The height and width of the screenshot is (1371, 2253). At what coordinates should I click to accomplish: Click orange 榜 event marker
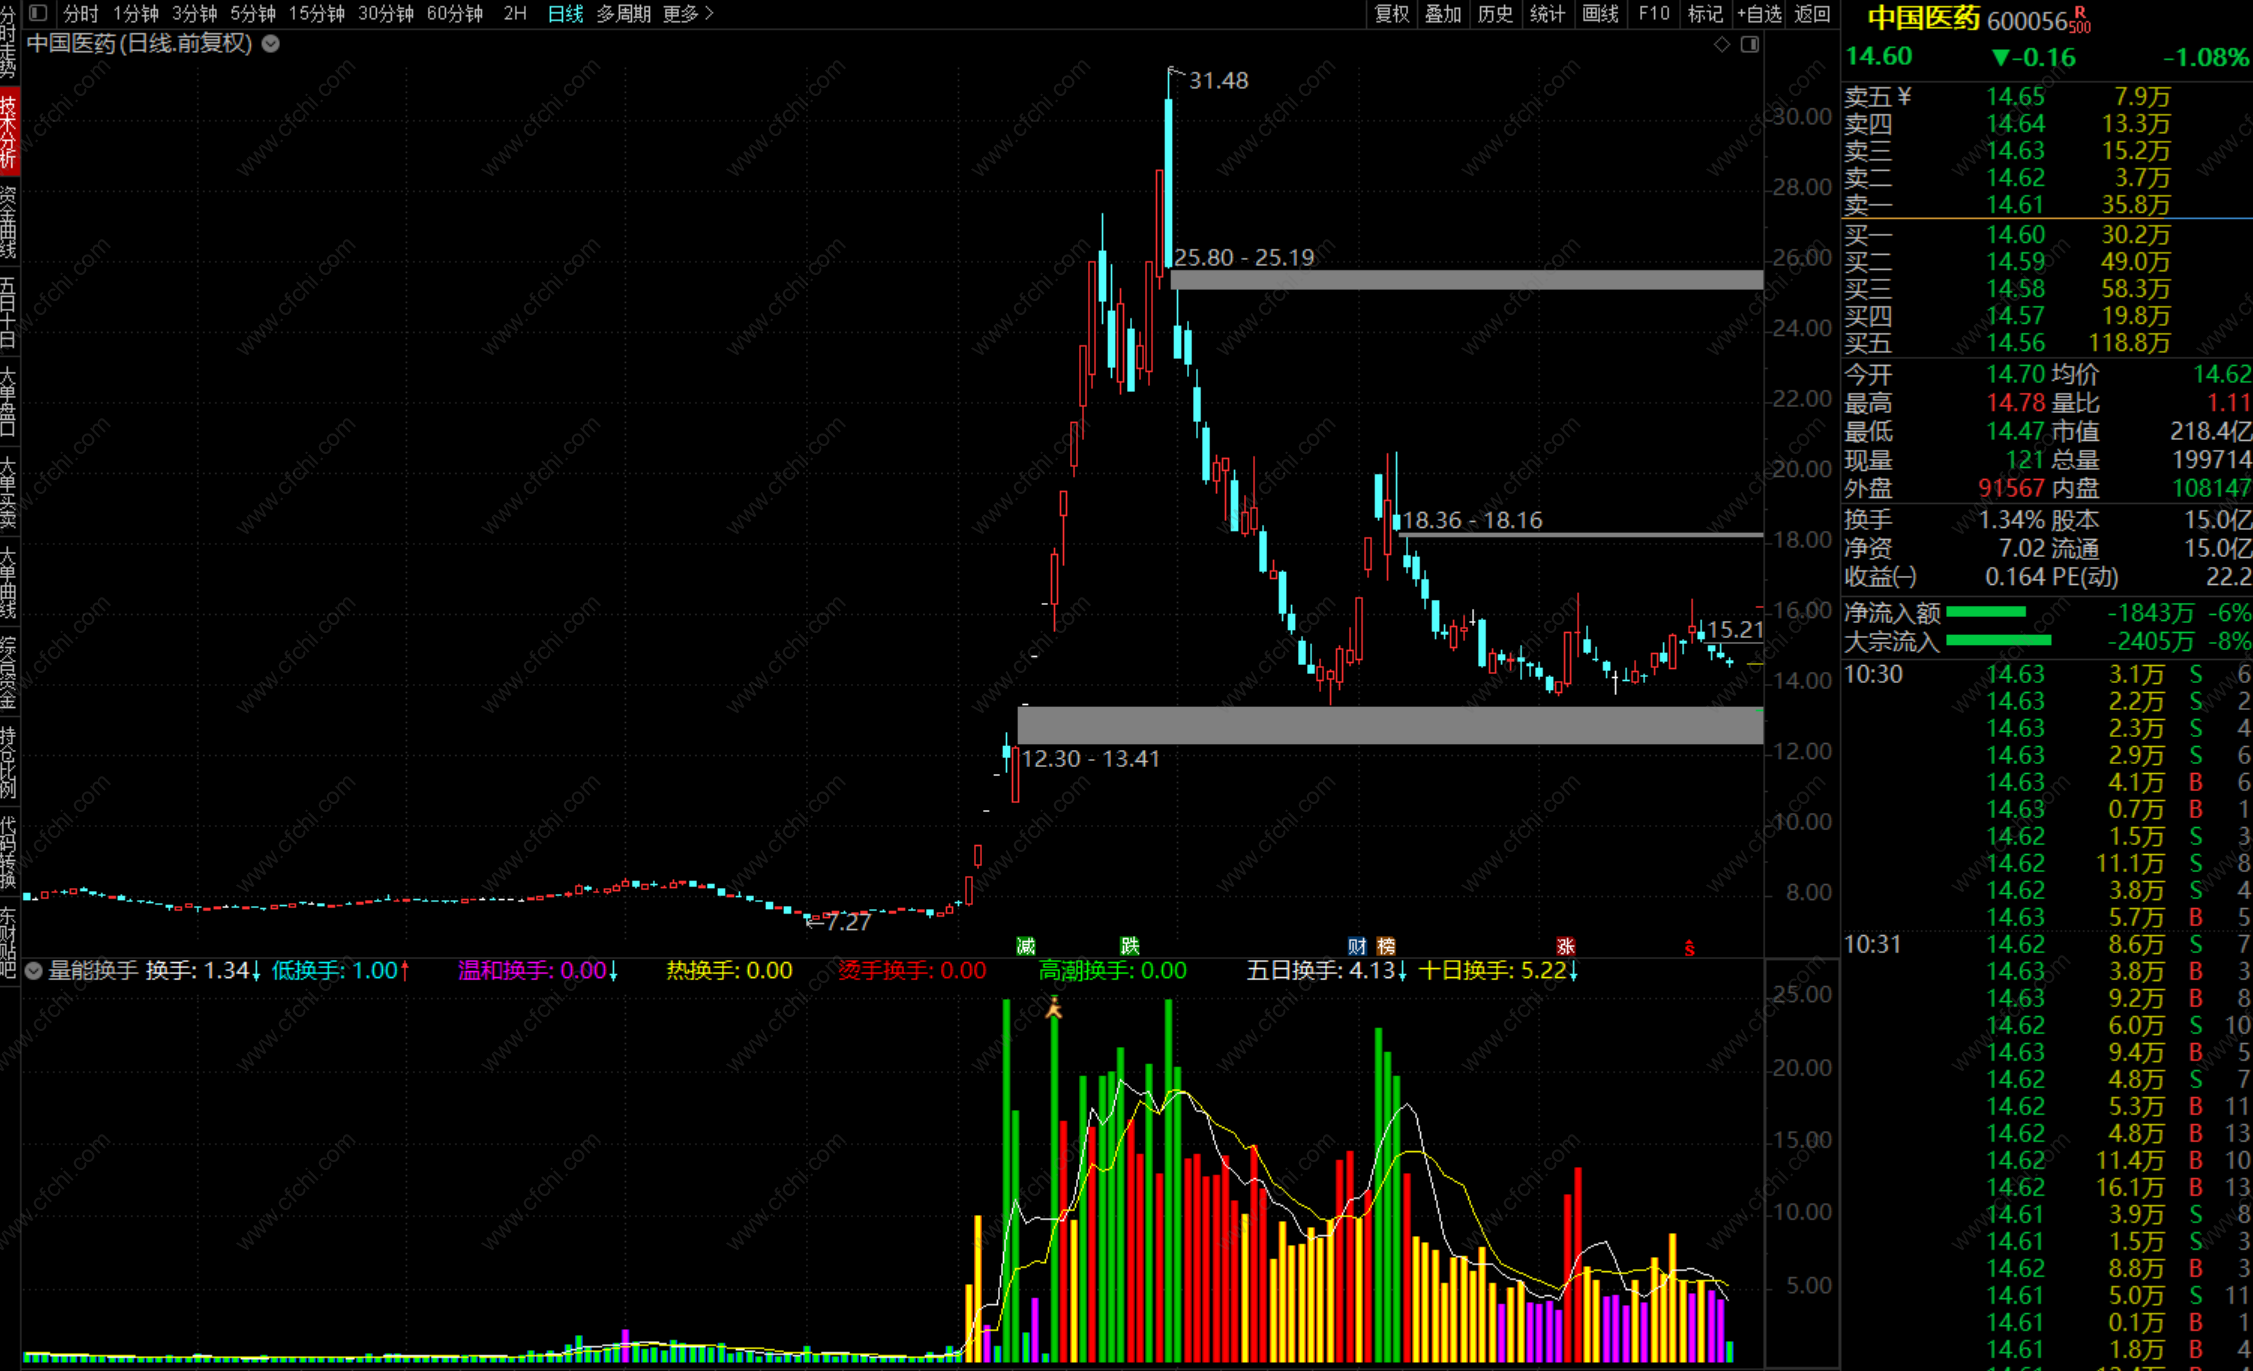pos(1386,946)
